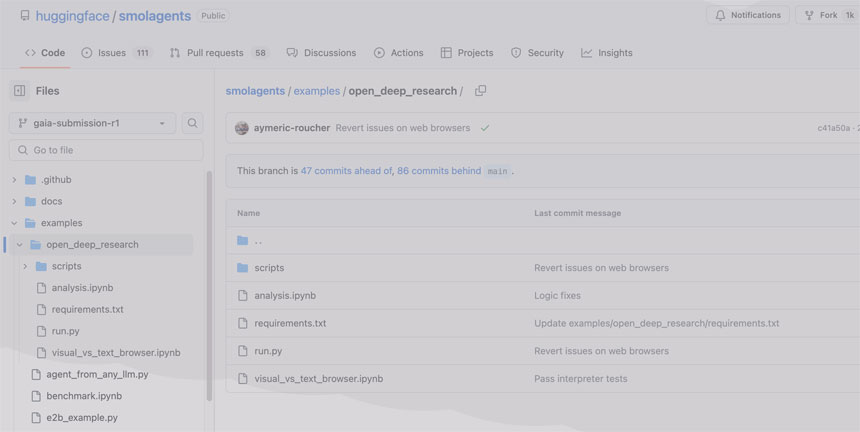Click the commit status checkmark icon
The width and height of the screenshot is (860, 432).
pyautogui.click(x=485, y=128)
